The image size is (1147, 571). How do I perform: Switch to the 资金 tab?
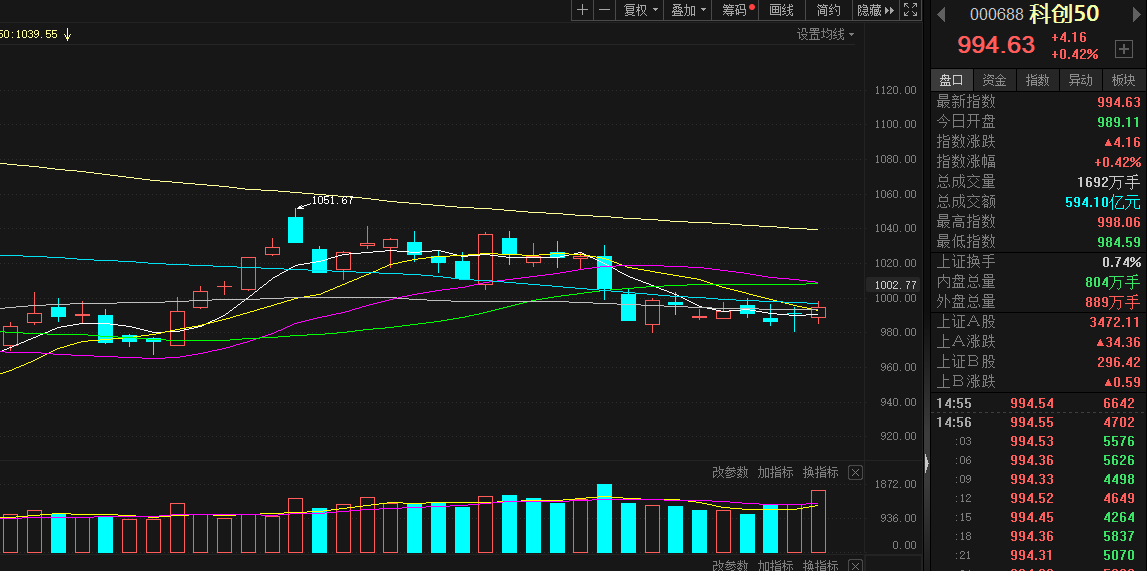[x=994, y=80]
